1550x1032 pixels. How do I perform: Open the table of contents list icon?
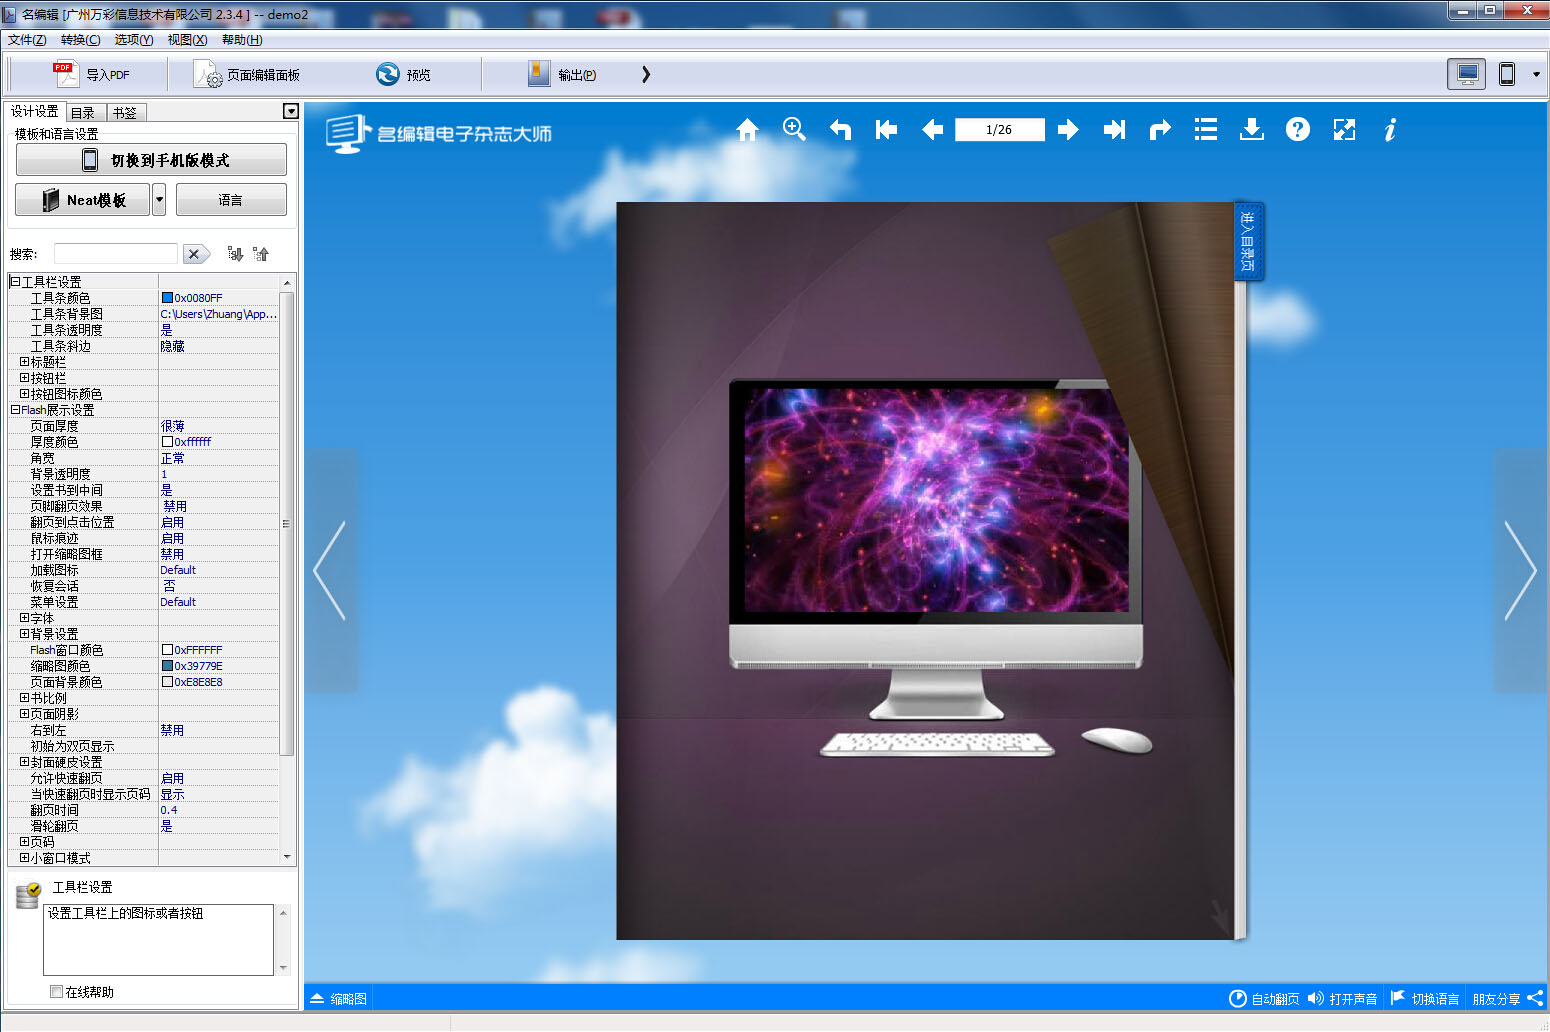point(1206,130)
